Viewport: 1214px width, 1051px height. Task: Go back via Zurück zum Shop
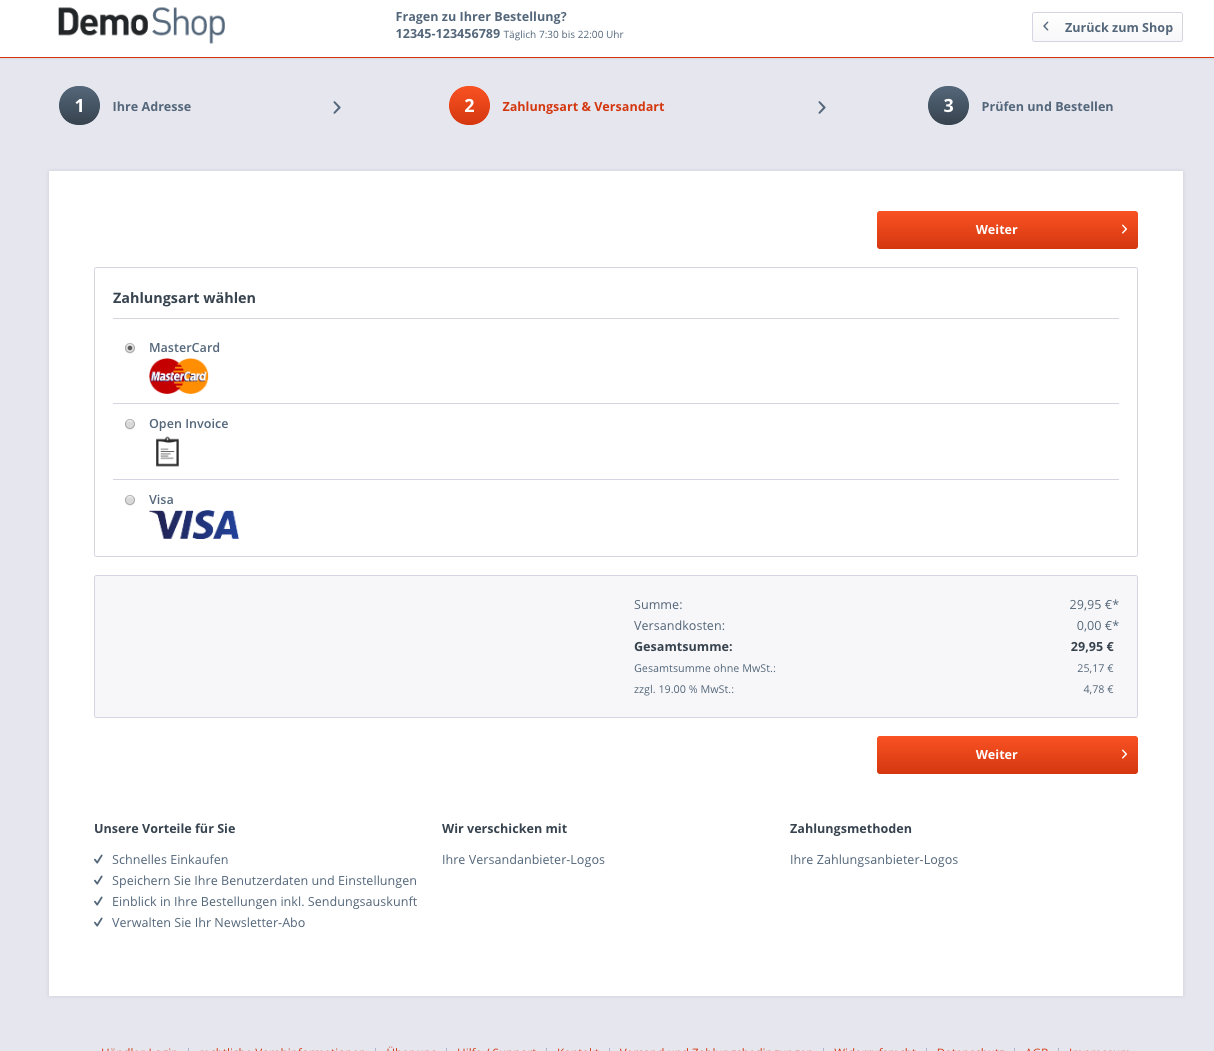click(x=1107, y=27)
